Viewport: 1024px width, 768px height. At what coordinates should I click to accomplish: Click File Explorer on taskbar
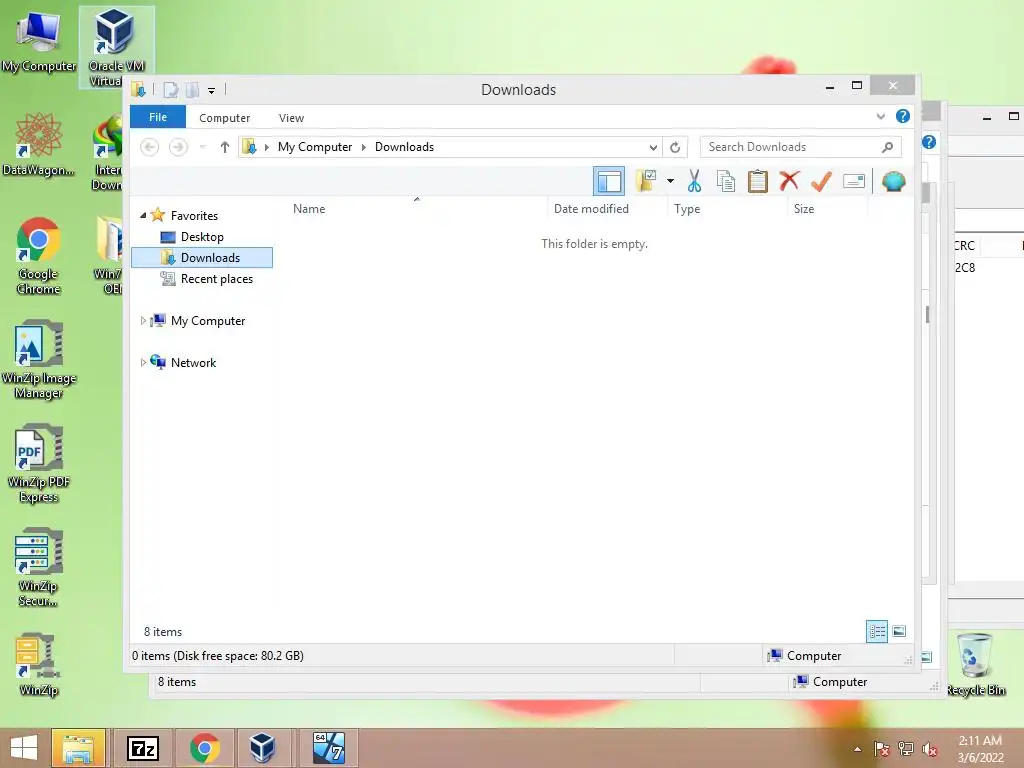tap(78, 748)
